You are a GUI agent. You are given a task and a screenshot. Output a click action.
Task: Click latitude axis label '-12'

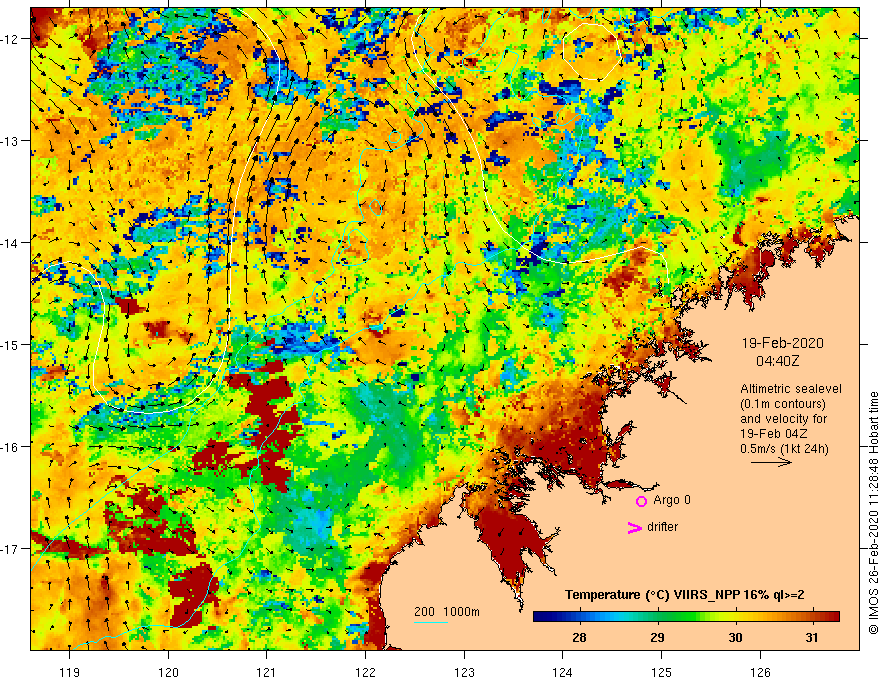10,39
